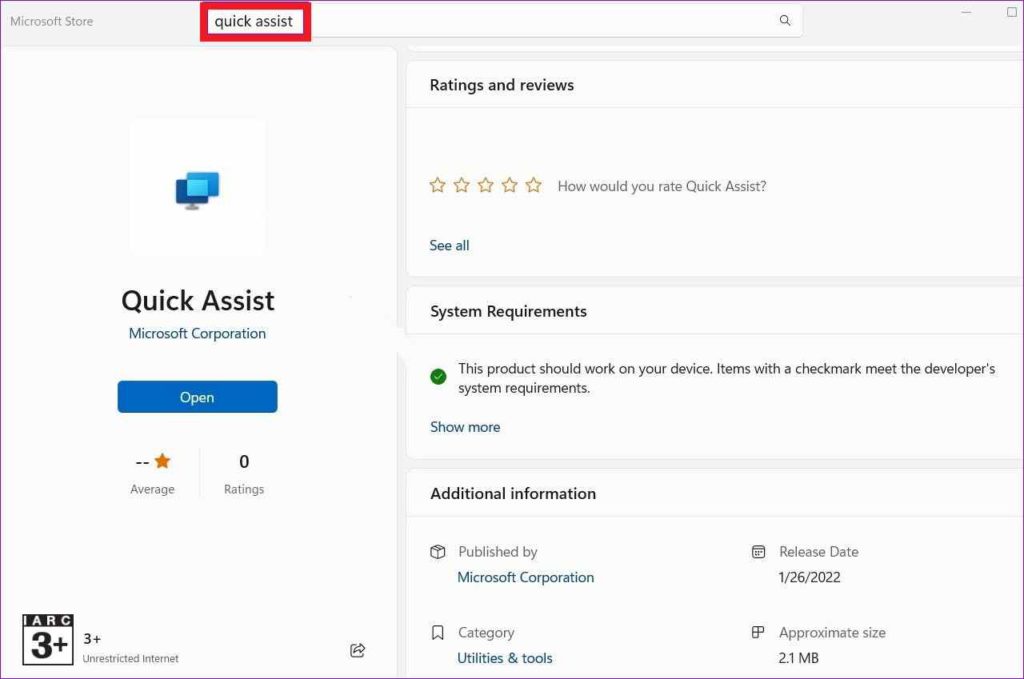The width and height of the screenshot is (1024, 679).
Task: Rate Quick Assist five stars
Action: 534,185
